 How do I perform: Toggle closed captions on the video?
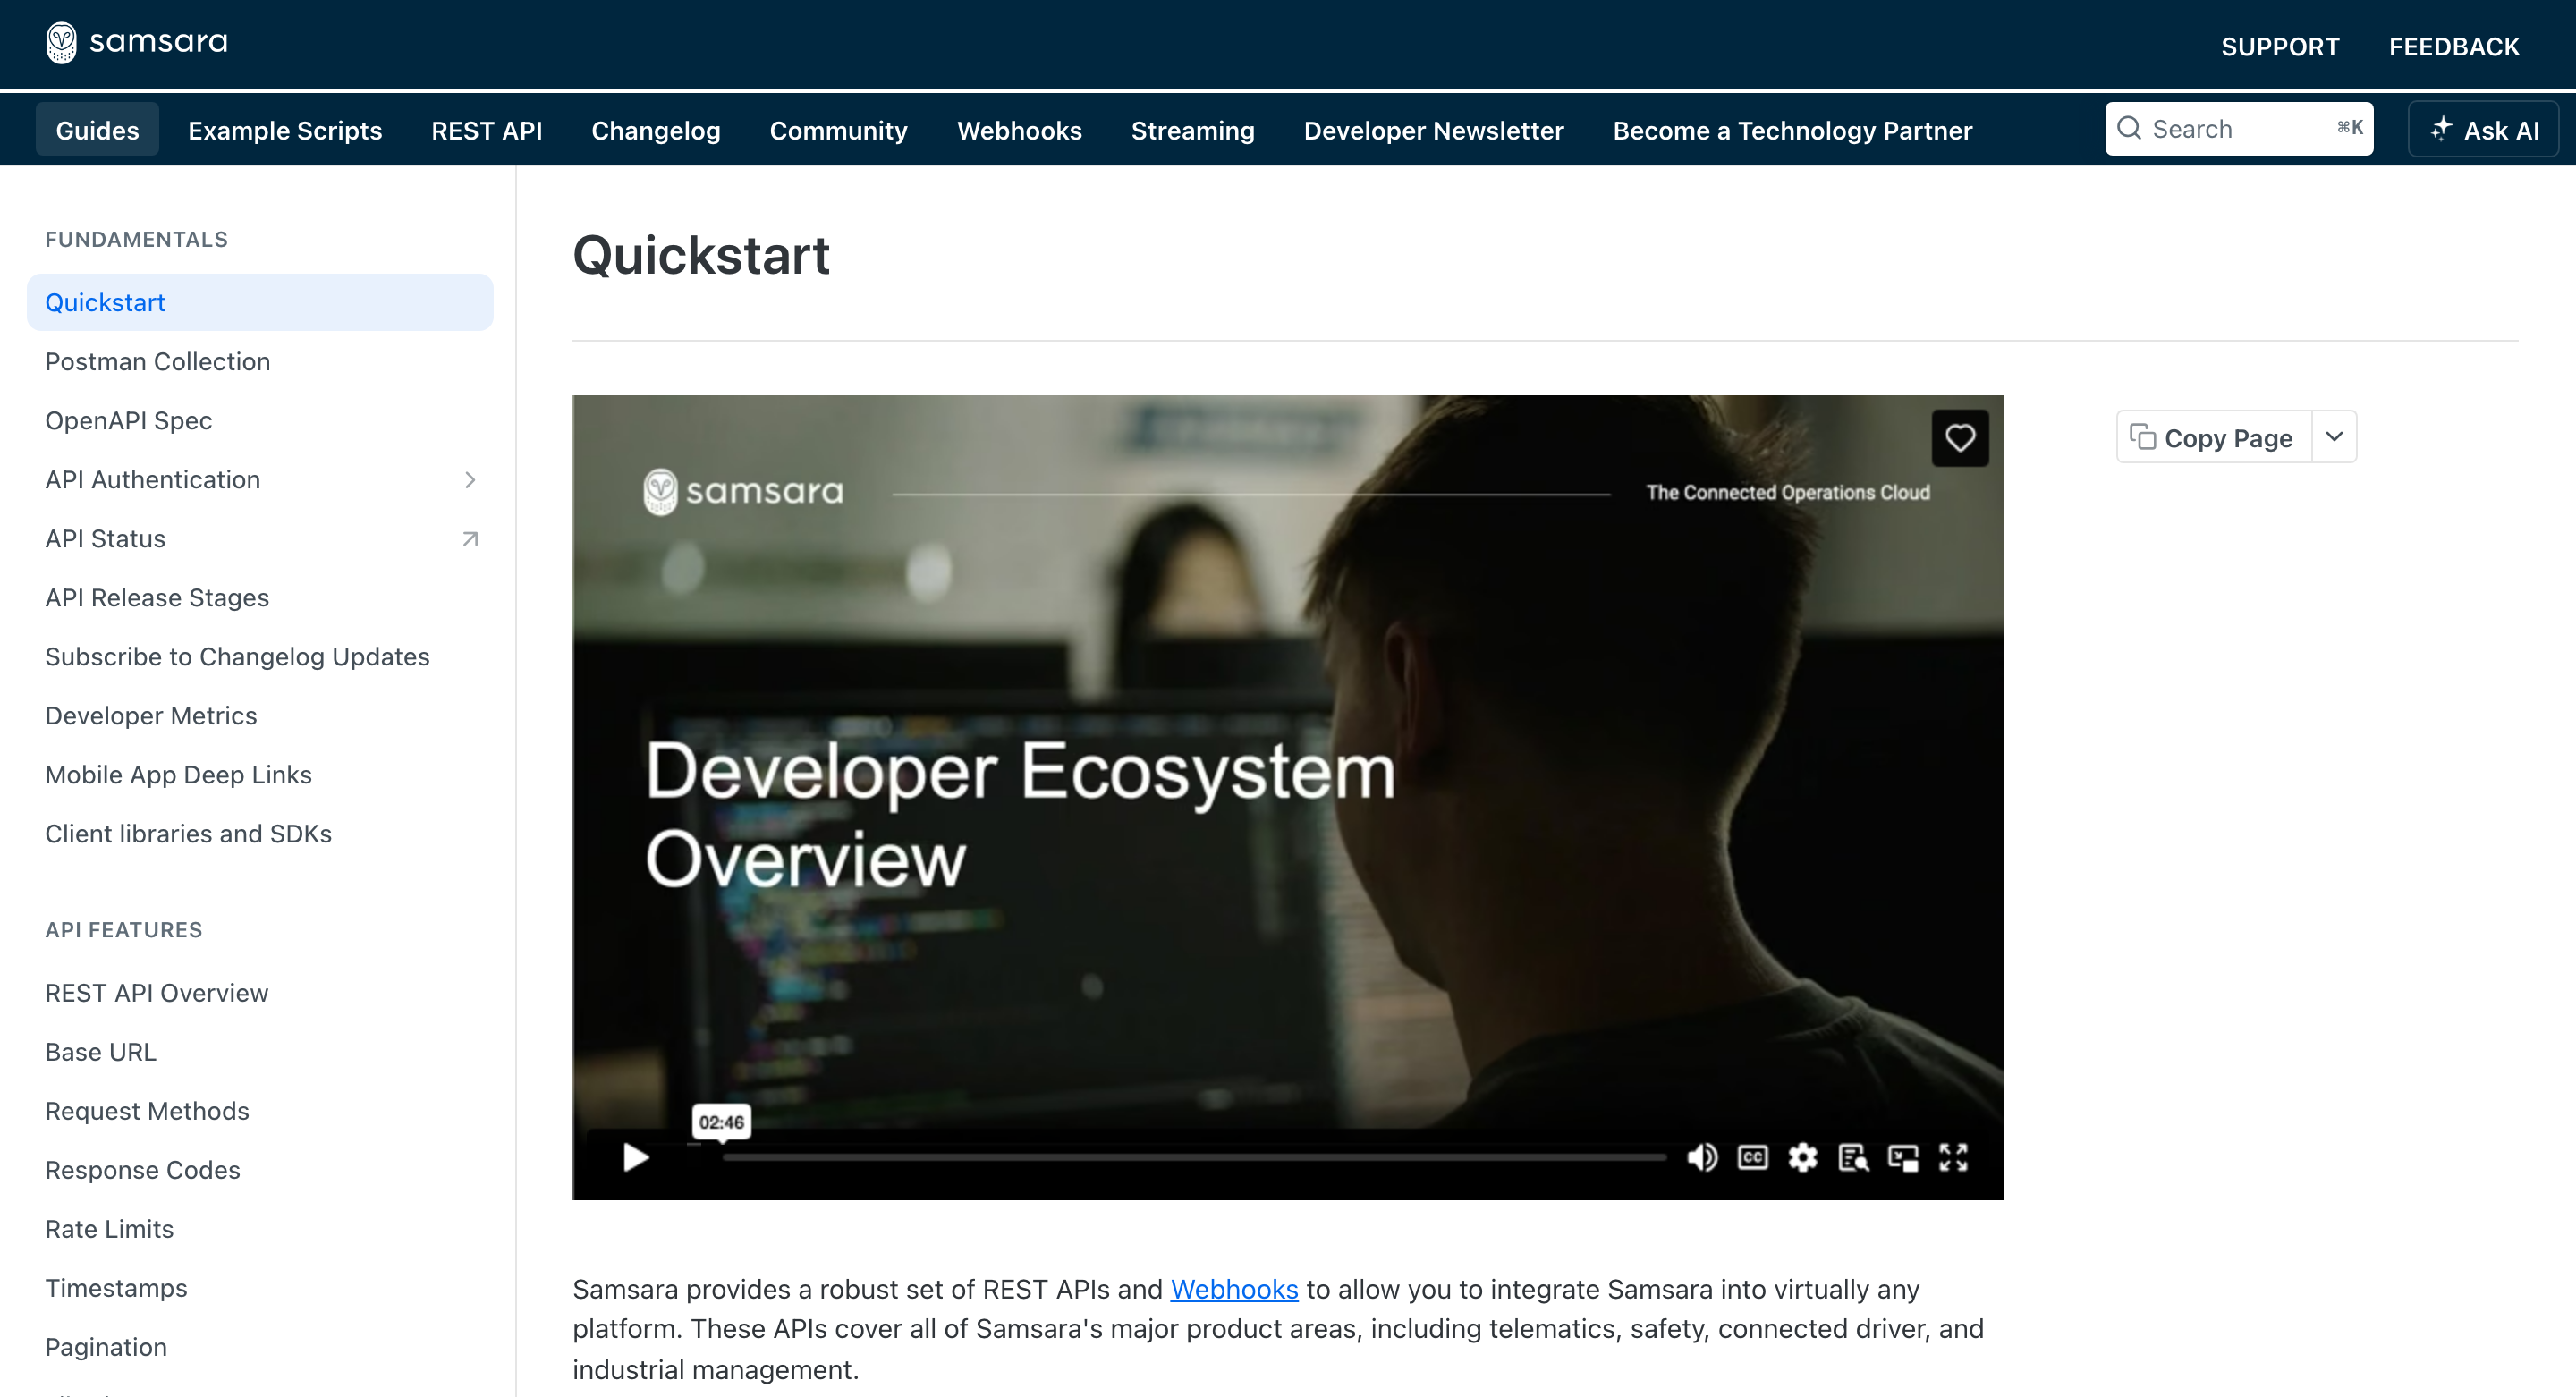[x=1753, y=1157]
